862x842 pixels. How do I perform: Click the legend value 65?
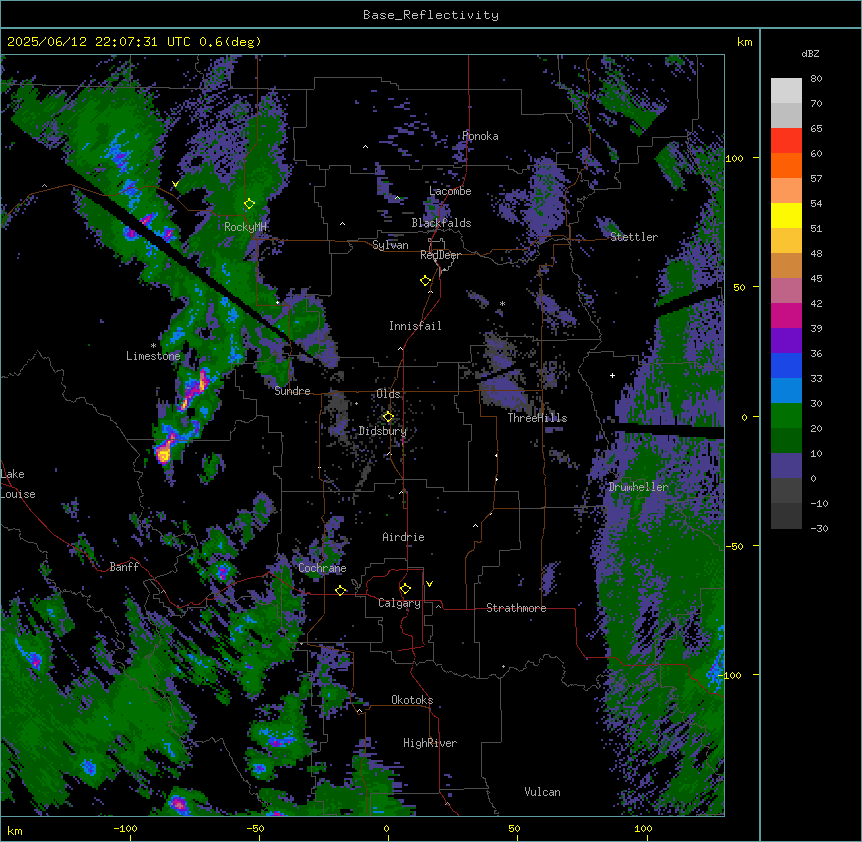click(x=816, y=129)
